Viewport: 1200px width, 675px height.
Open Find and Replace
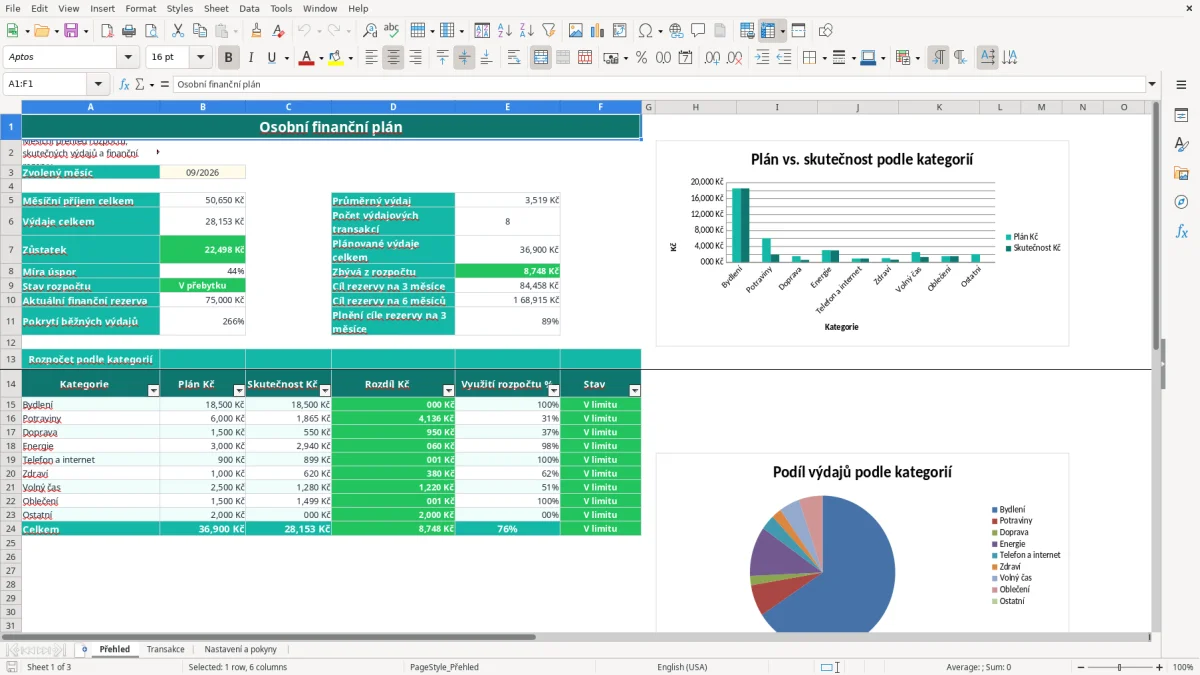(370, 31)
